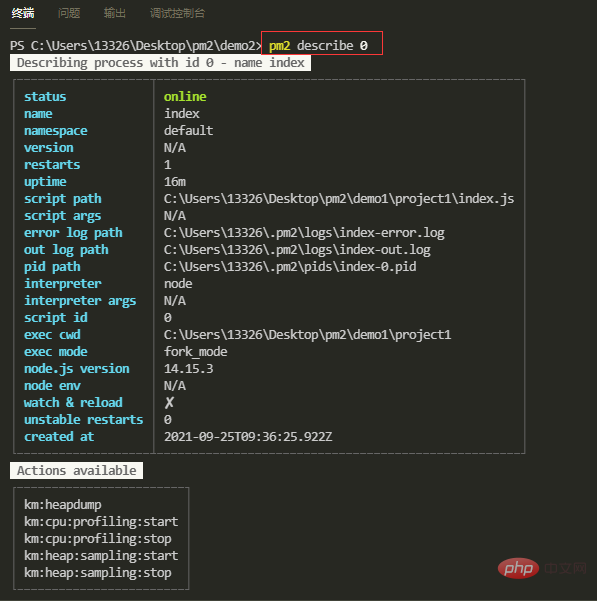Click the uptime value '16m'

tap(175, 181)
